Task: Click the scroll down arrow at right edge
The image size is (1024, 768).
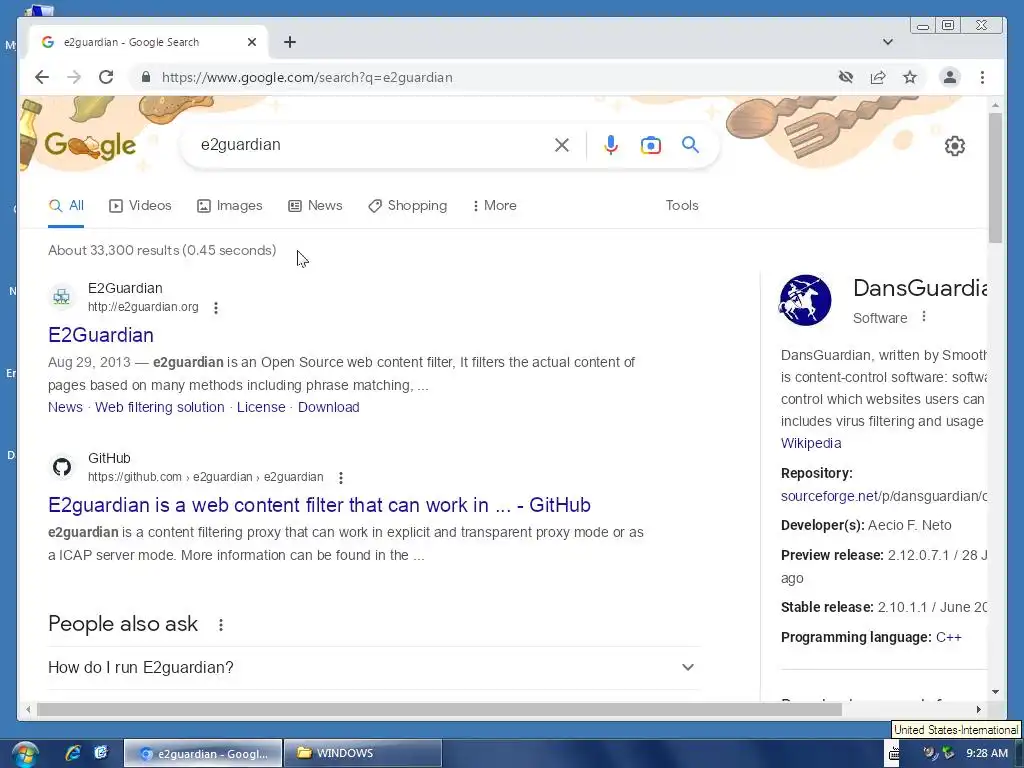Action: pos(995,692)
